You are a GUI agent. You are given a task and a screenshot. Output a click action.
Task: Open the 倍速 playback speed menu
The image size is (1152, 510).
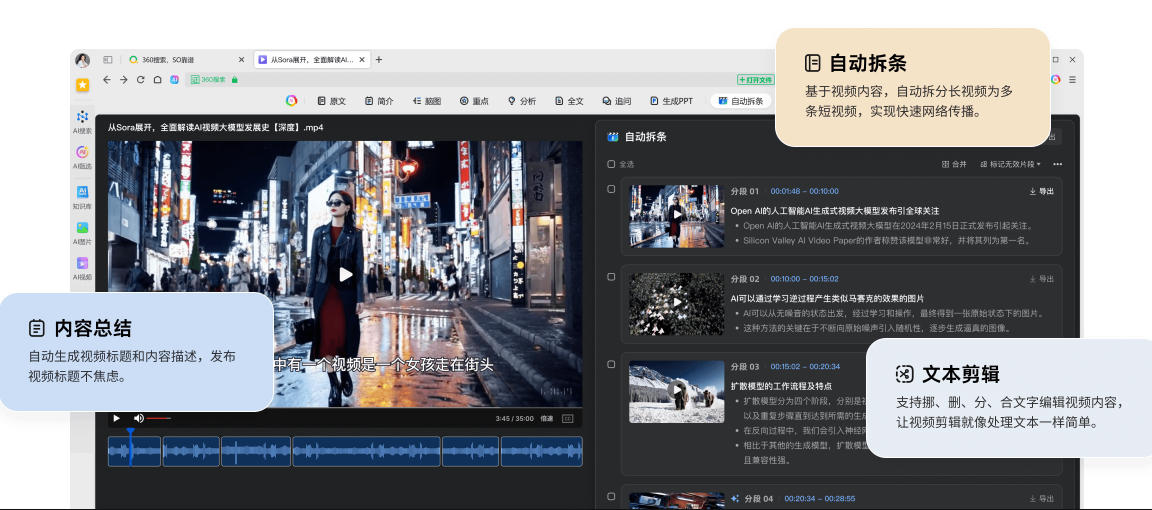coord(547,418)
